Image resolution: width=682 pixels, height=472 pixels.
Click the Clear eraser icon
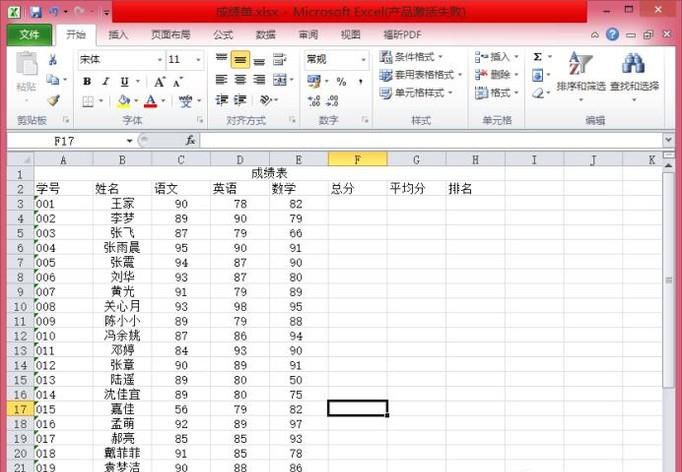pyautogui.click(x=538, y=93)
